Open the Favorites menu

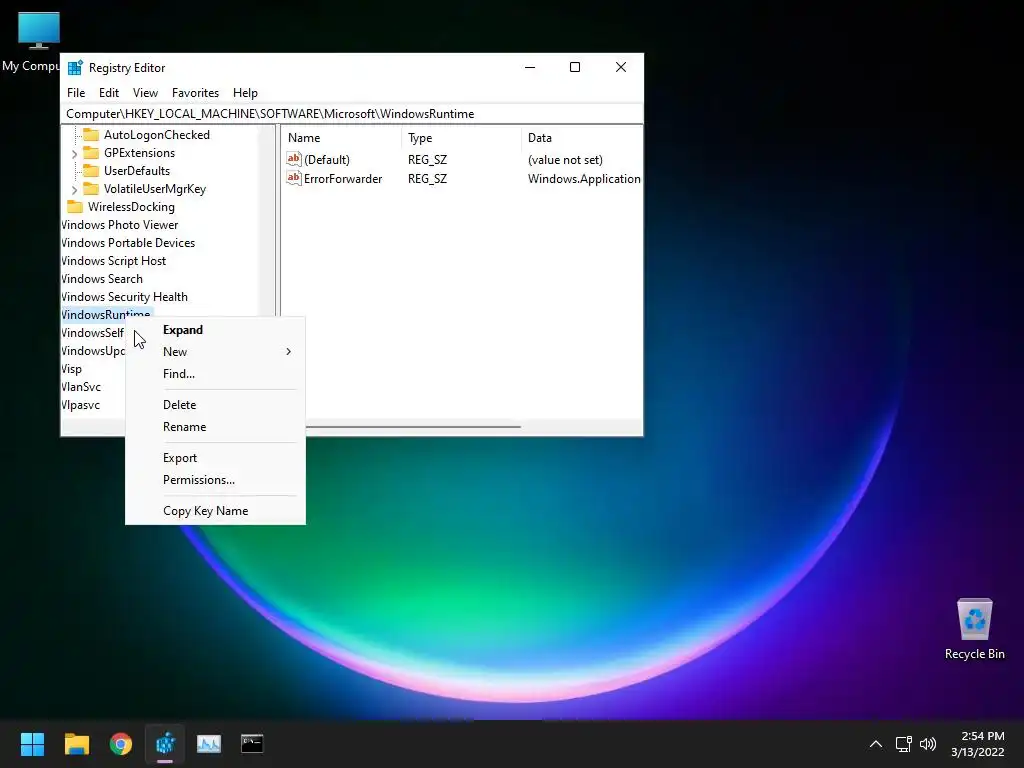[195, 93]
